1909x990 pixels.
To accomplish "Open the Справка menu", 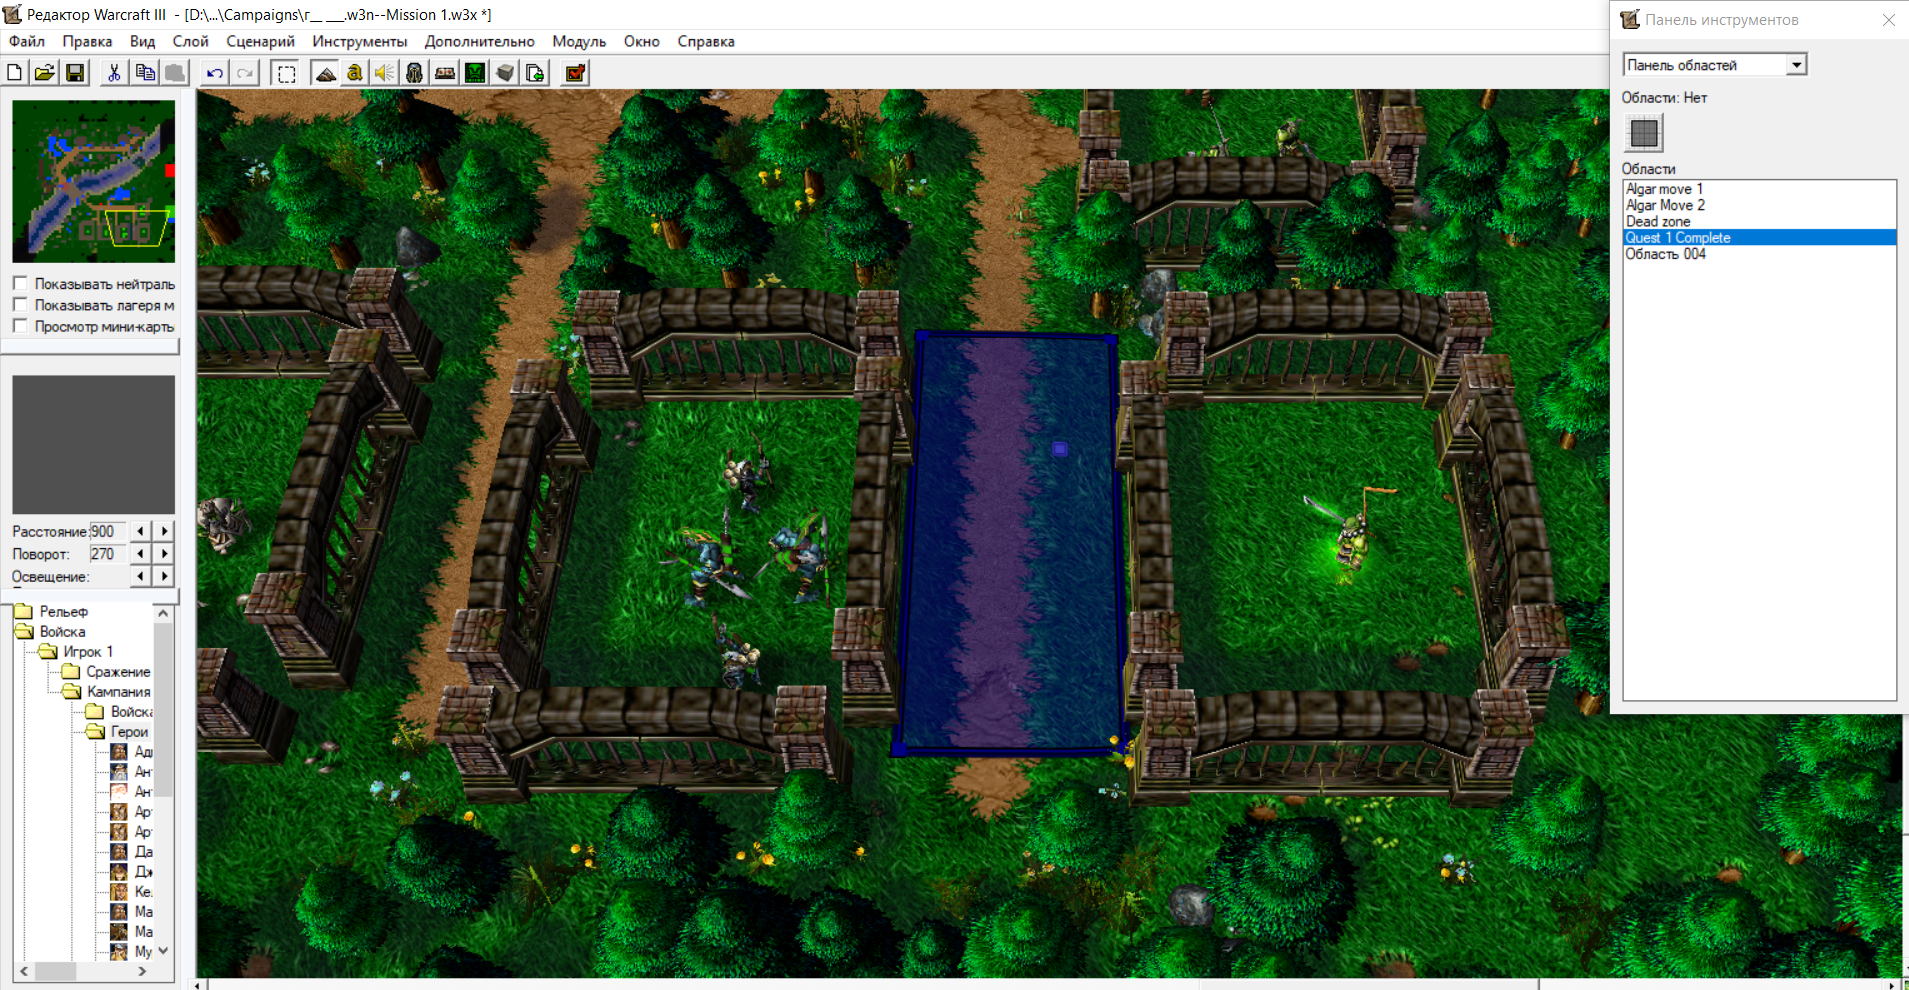I will click(706, 41).
